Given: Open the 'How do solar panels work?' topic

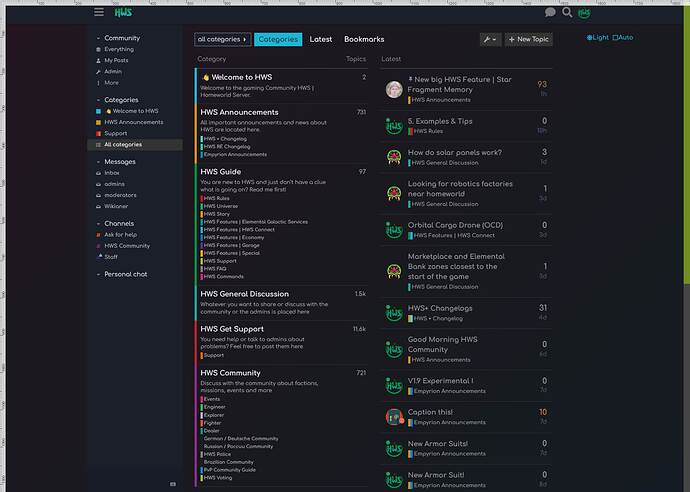Looking at the screenshot, I should 455,153.
